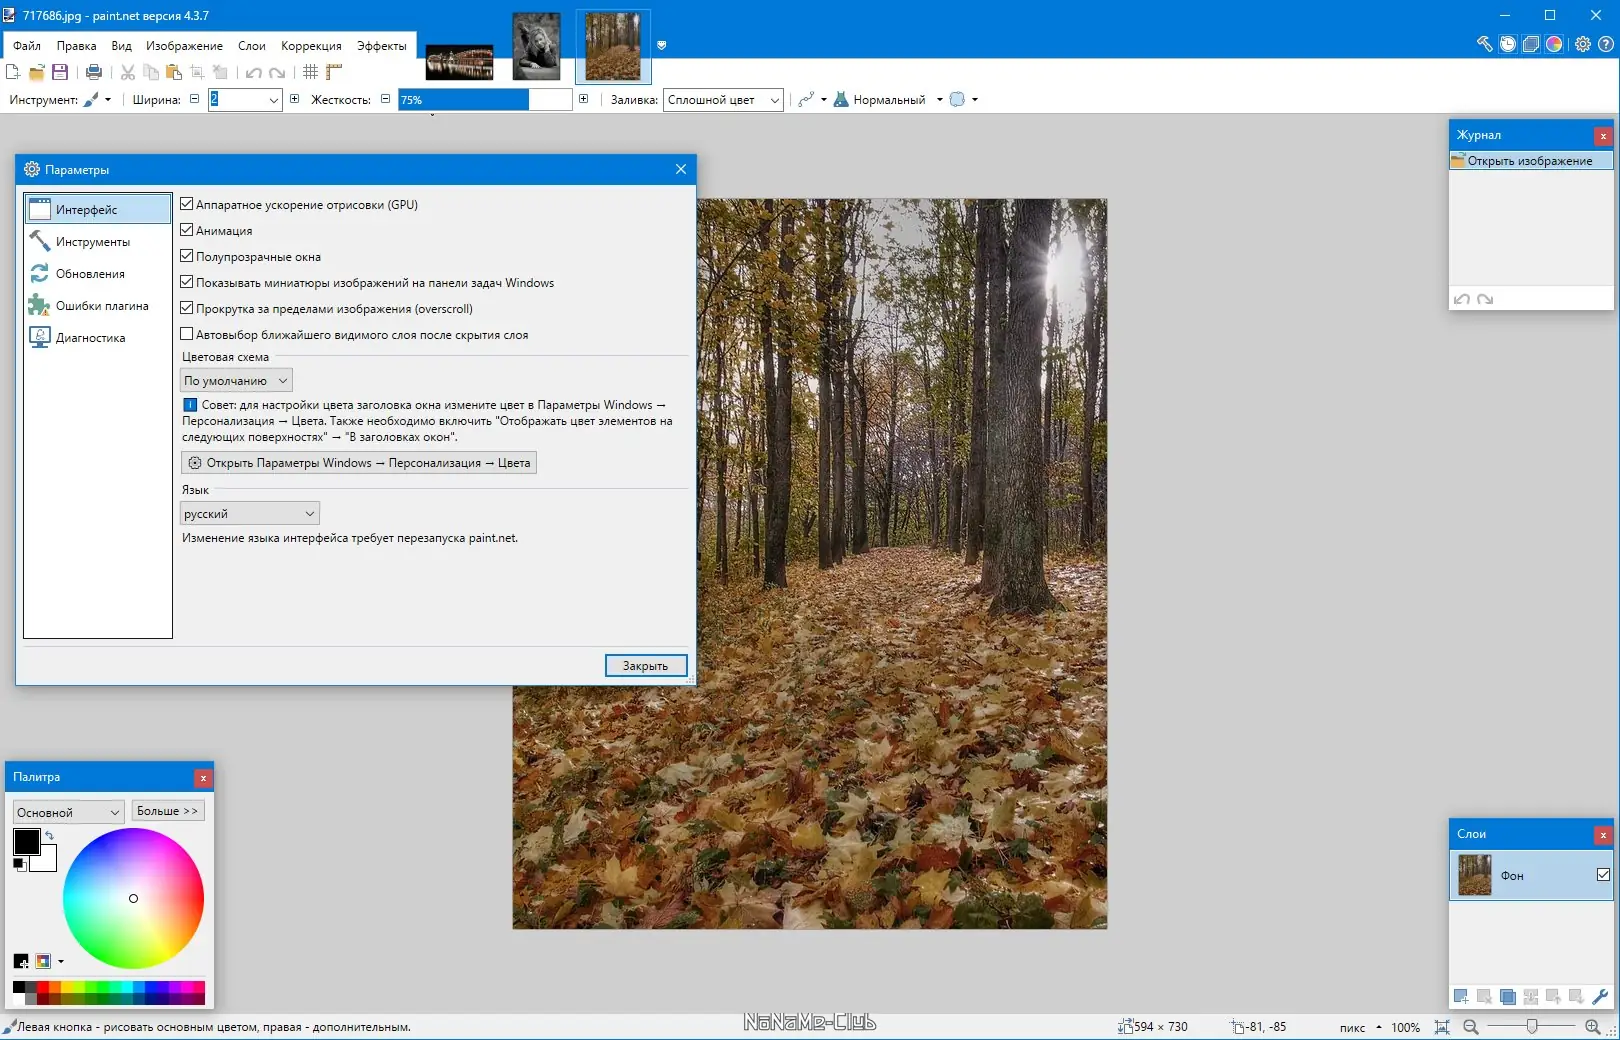Viewport: 1620px width, 1040px height.
Task: Save the image using the floppy icon
Action: pyautogui.click(x=60, y=72)
